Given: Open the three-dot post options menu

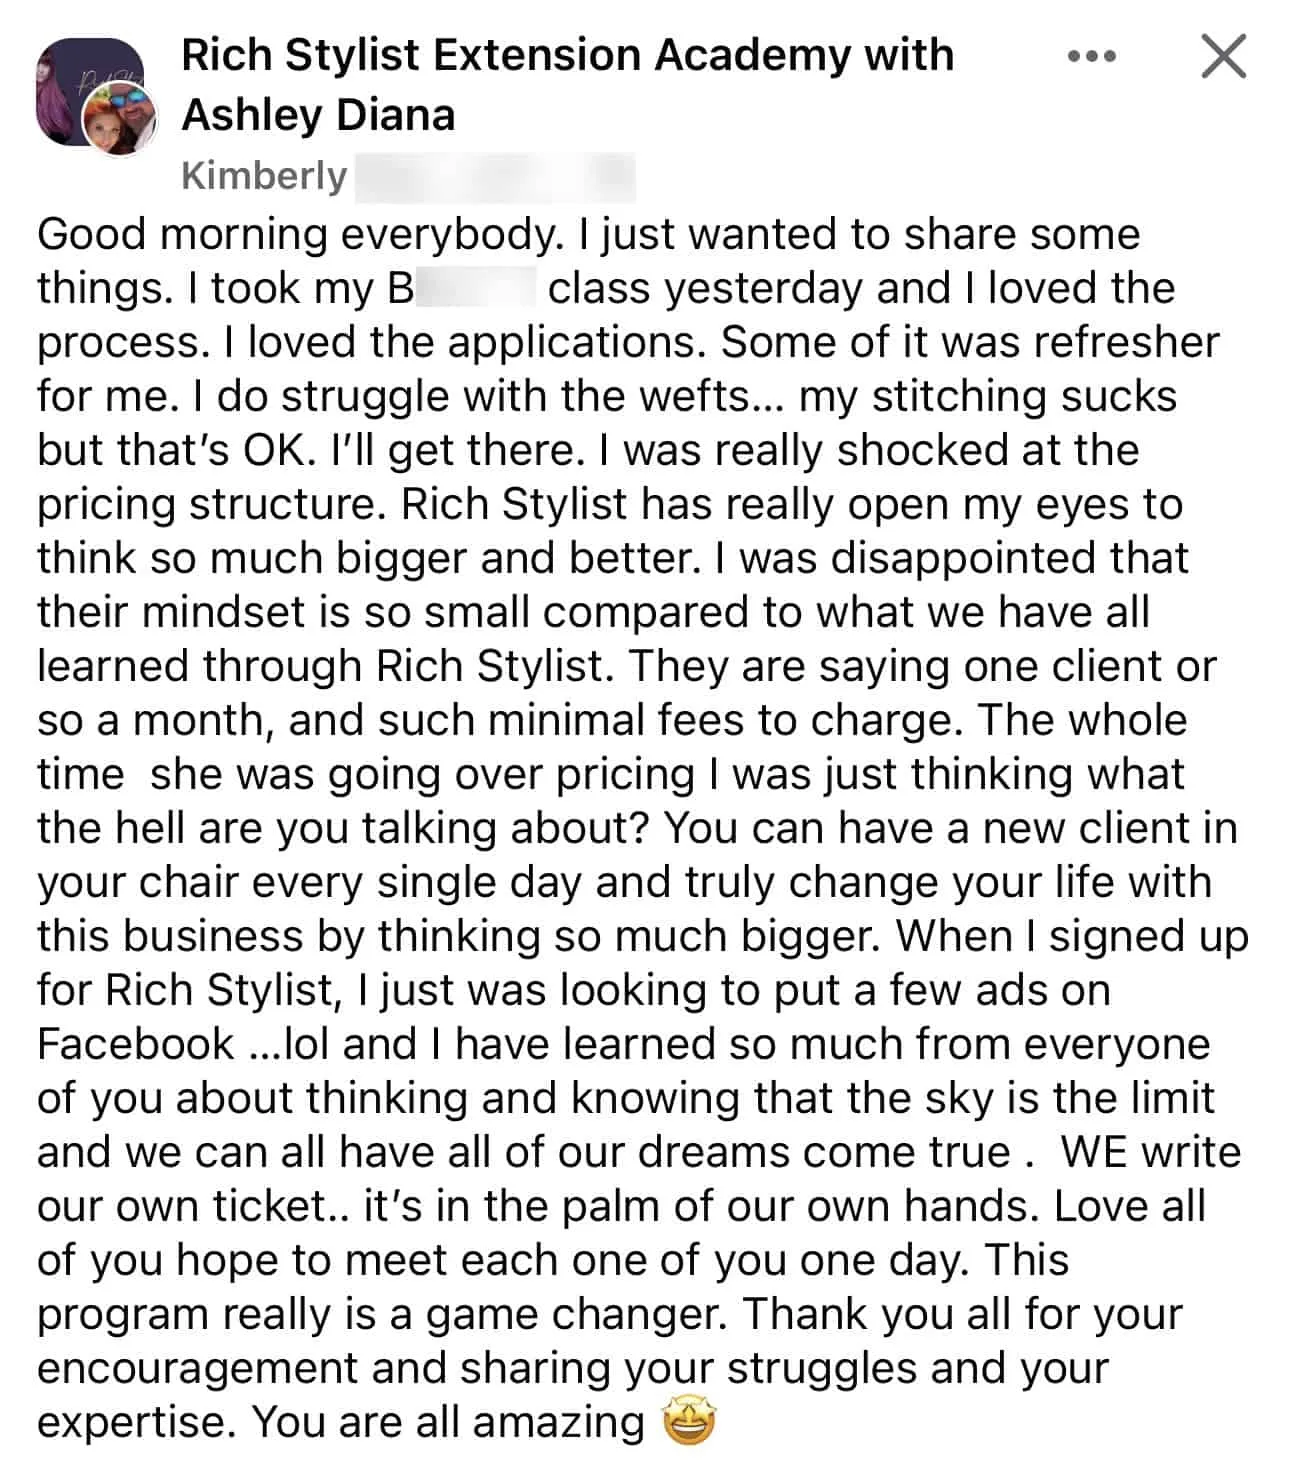Looking at the screenshot, I should (x=1091, y=57).
